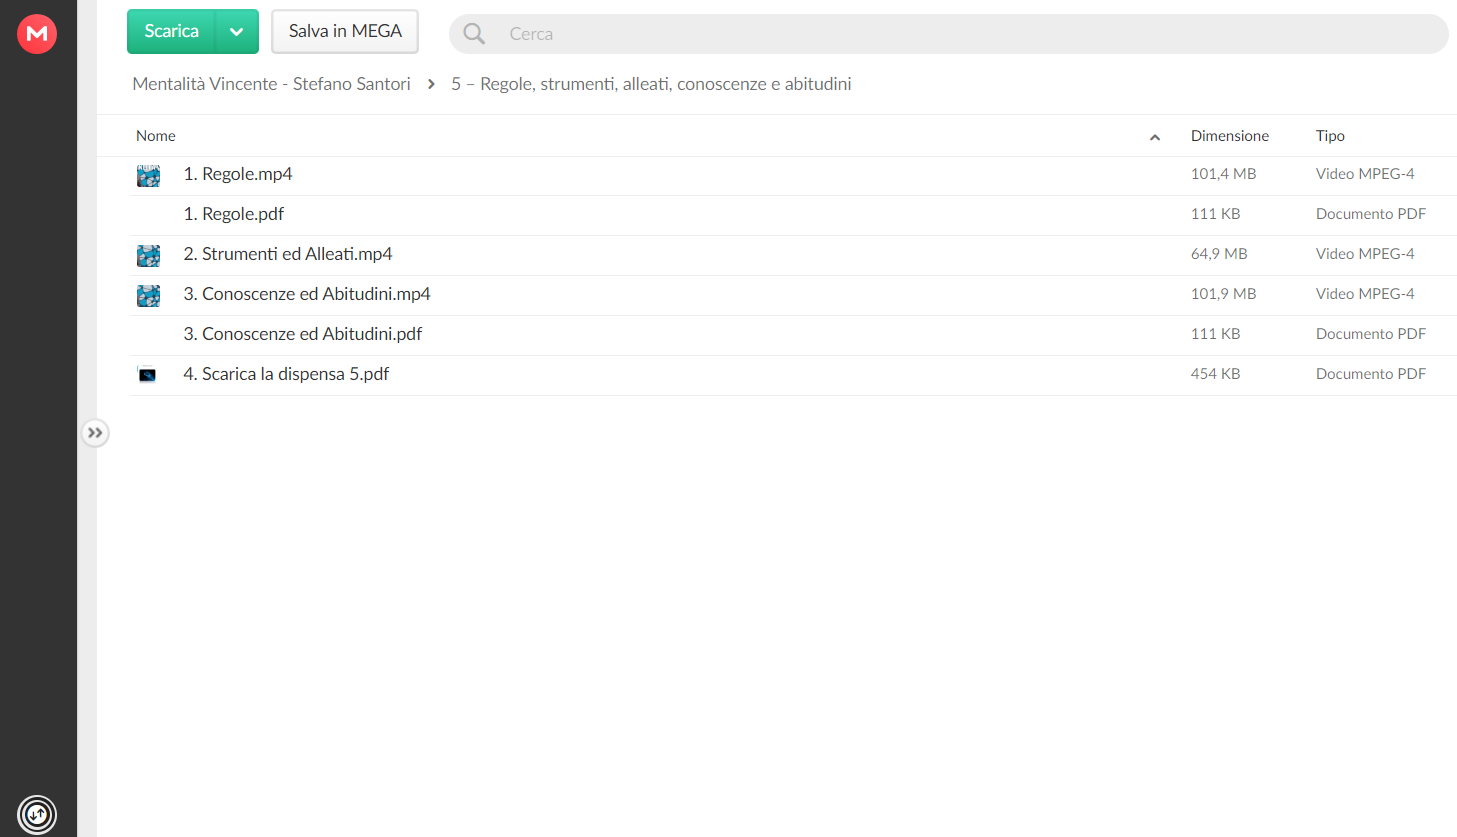Click the 101,9 MB size cell
Image resolution: width=1457 pixels, height=837 pixels.
[x=1223, y=294]
